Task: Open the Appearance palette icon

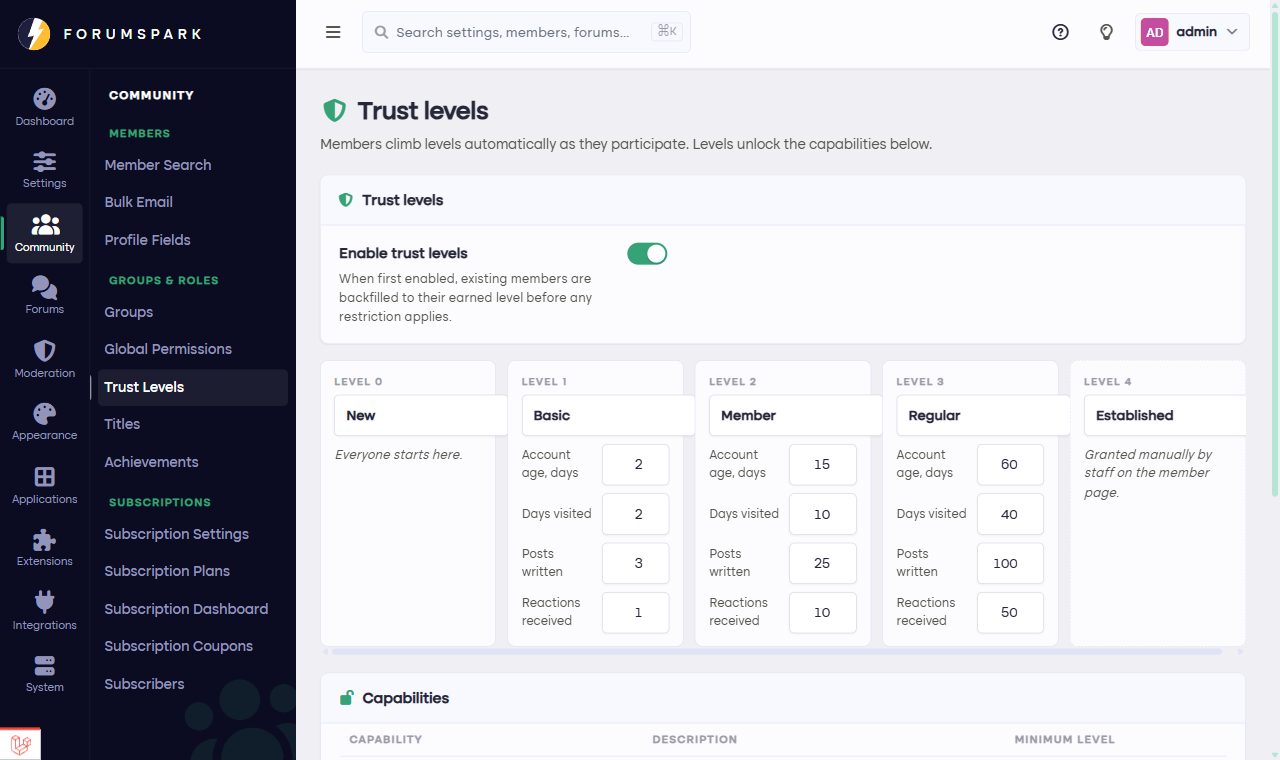Action: coord(44,414)
